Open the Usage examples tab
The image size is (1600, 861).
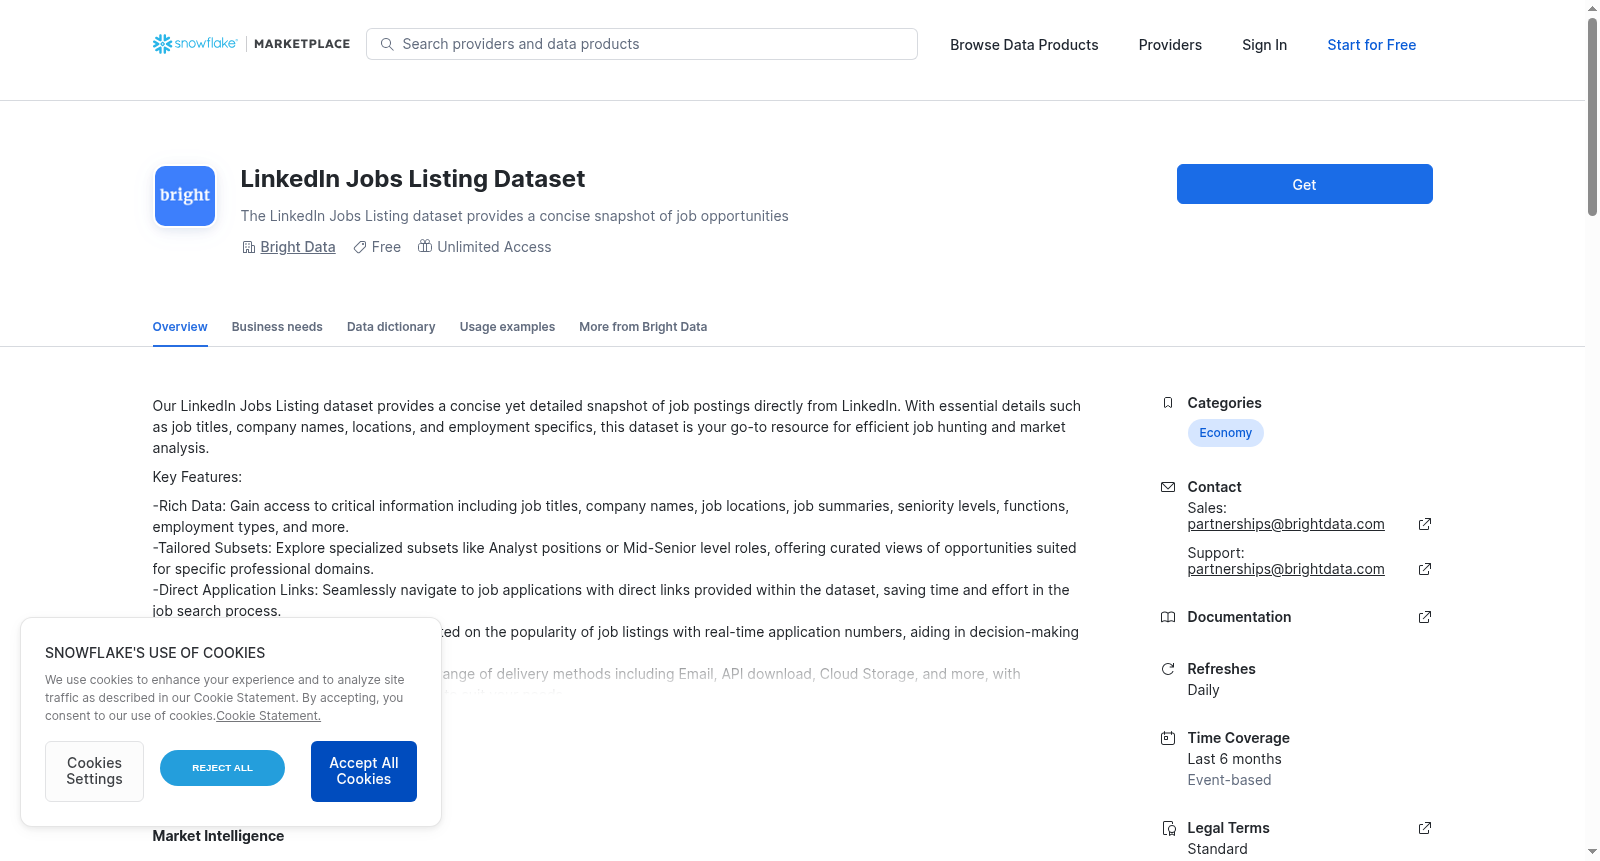[507, 327]
